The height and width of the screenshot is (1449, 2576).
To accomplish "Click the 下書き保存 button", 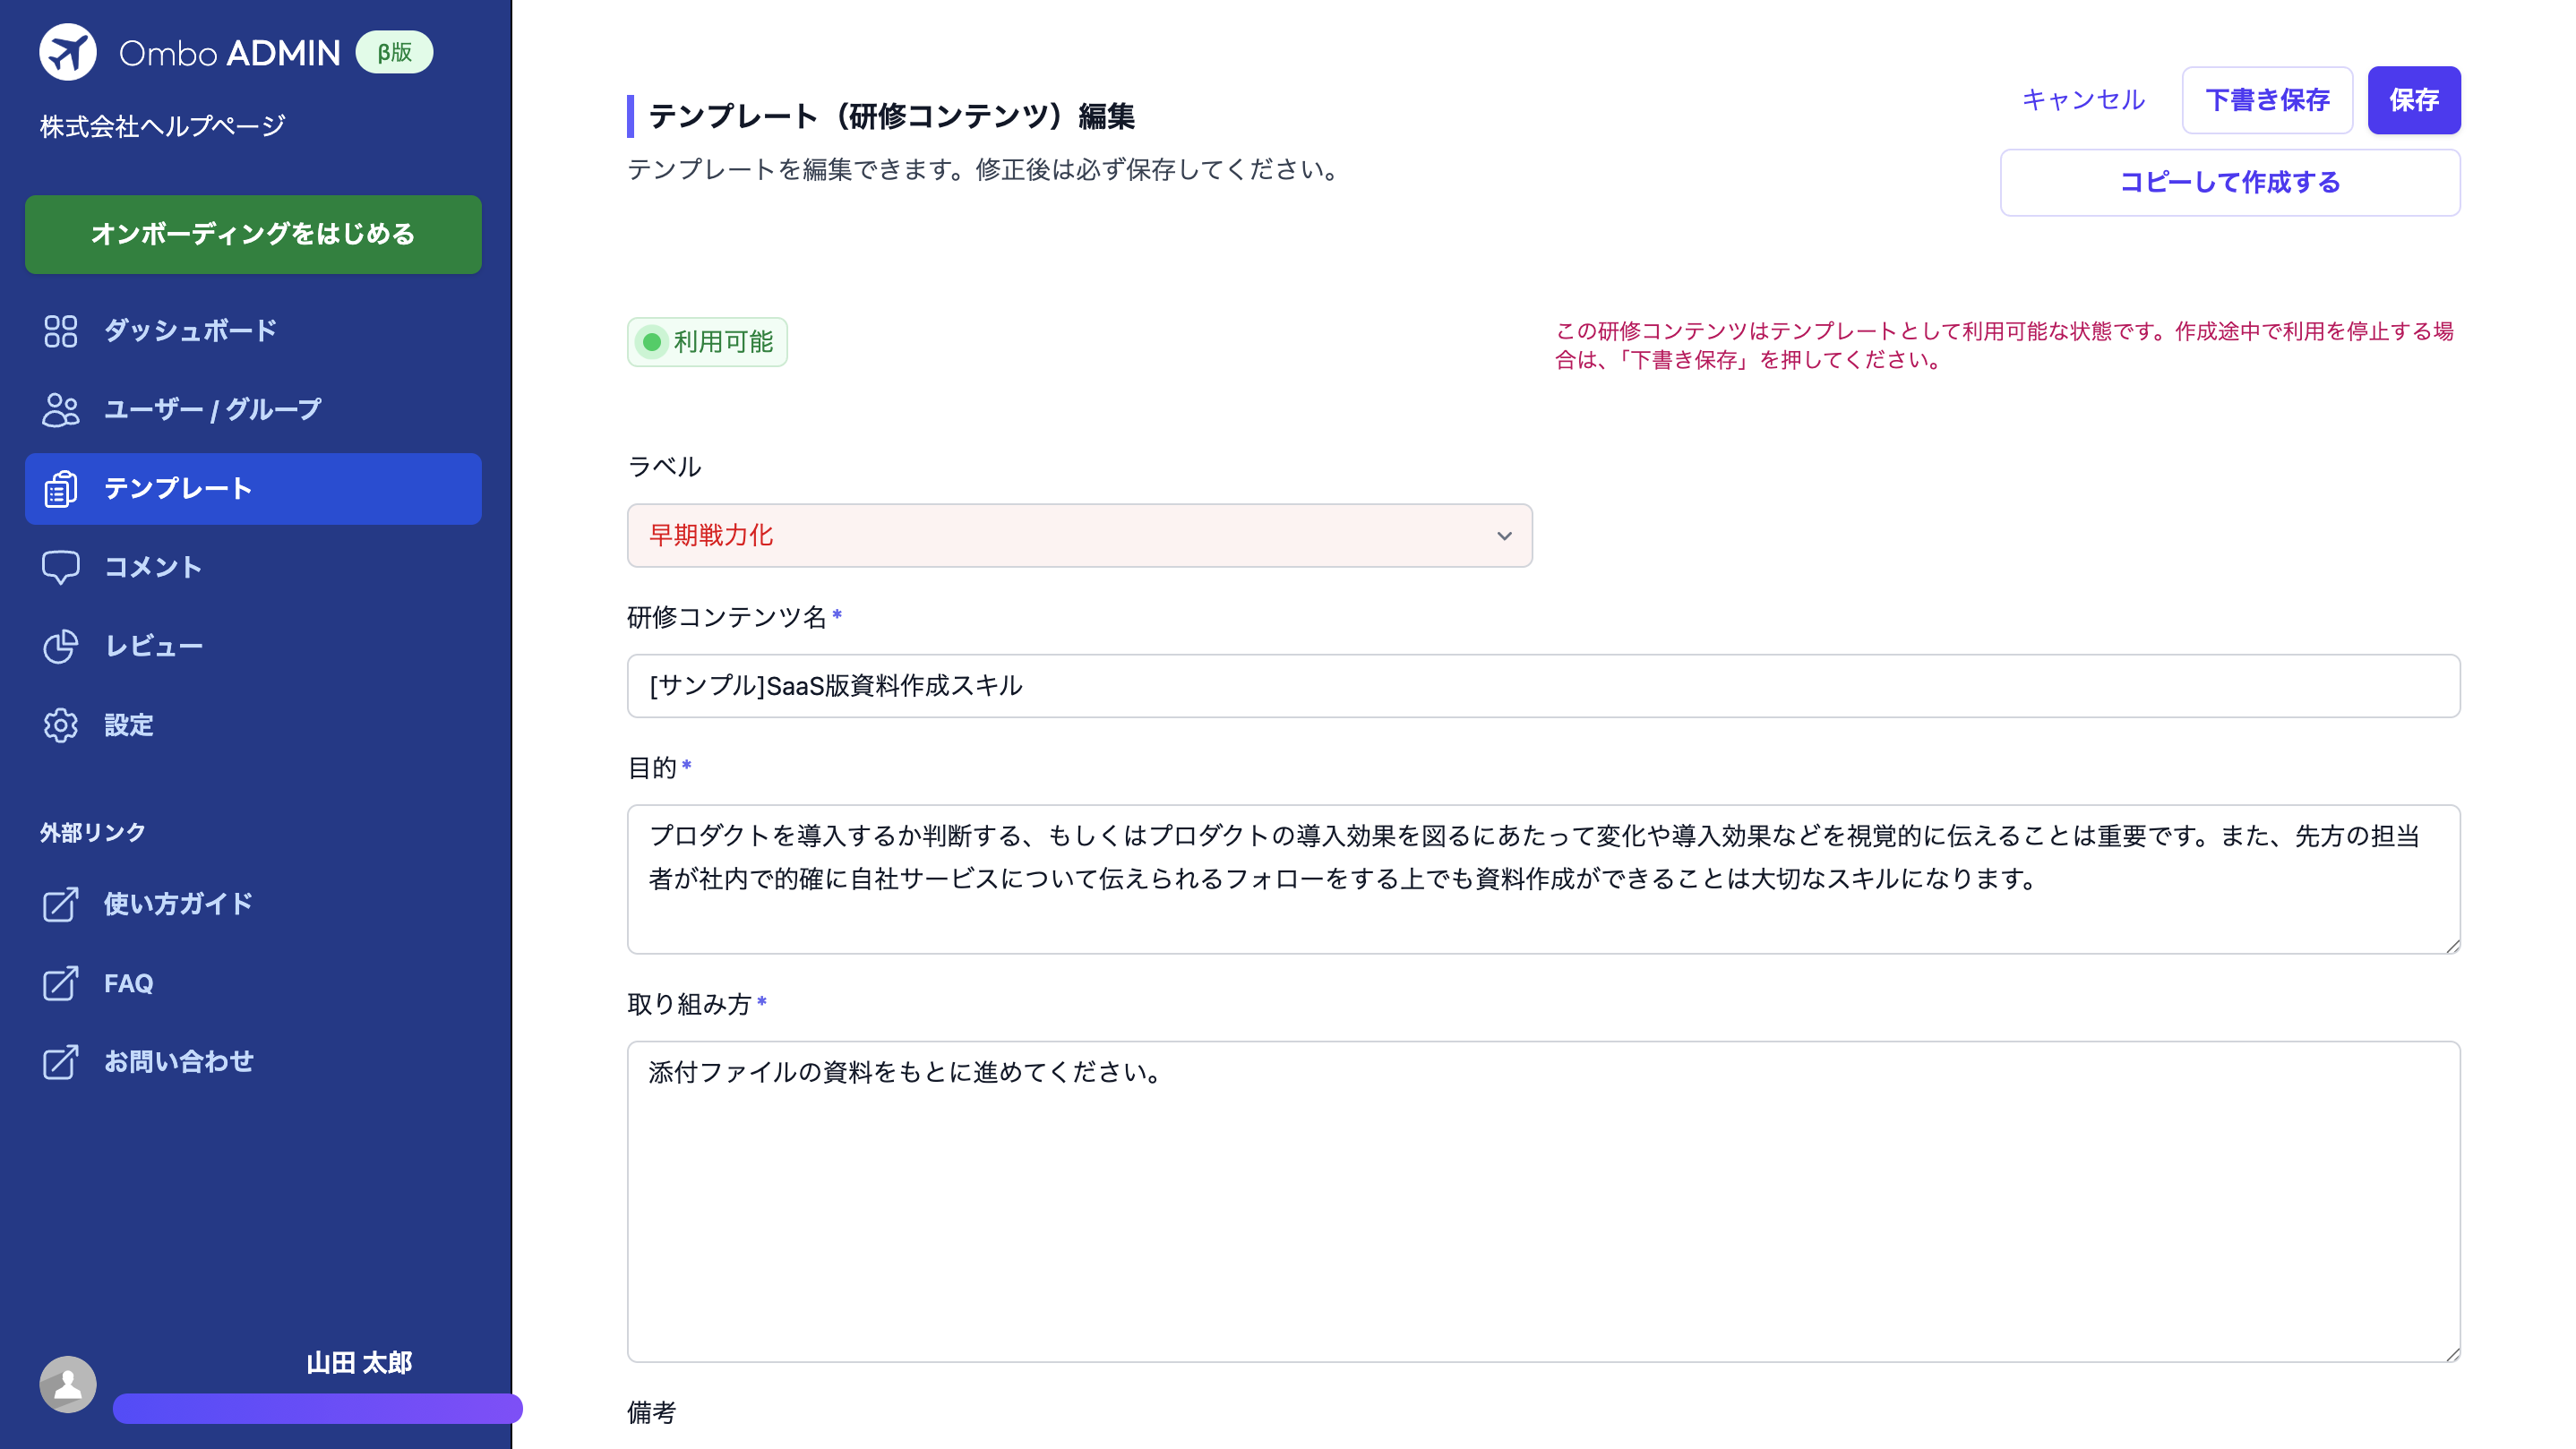I will click(2267, 100).
